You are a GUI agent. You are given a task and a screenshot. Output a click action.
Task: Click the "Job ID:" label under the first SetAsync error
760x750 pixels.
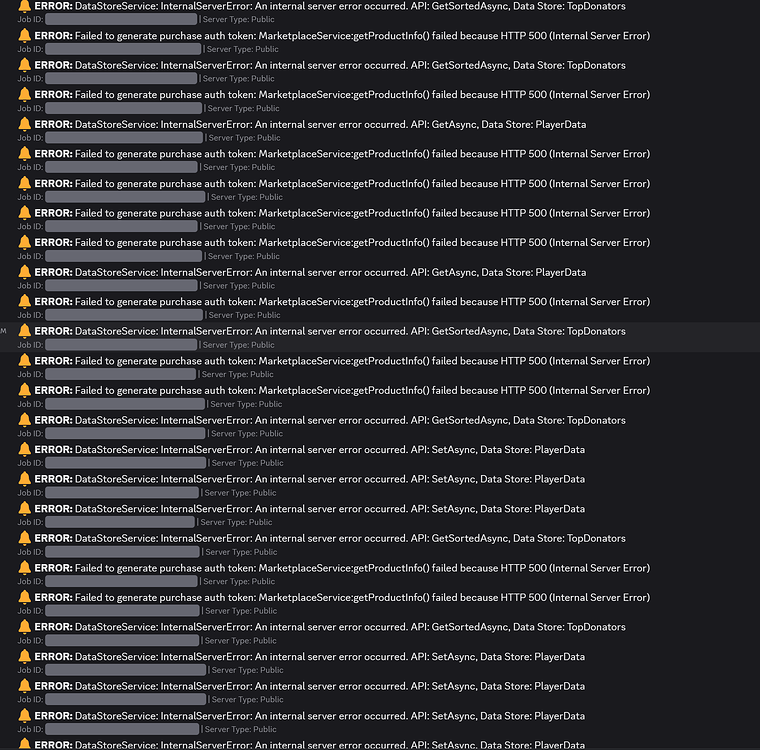30,463
